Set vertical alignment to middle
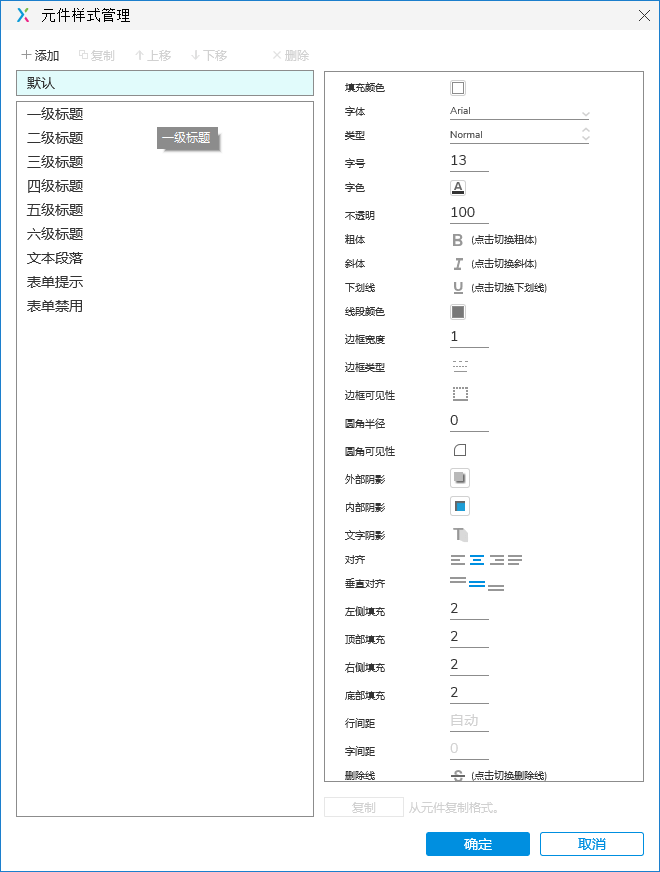Viewport: 660px width, 872px height. point(477,584)
